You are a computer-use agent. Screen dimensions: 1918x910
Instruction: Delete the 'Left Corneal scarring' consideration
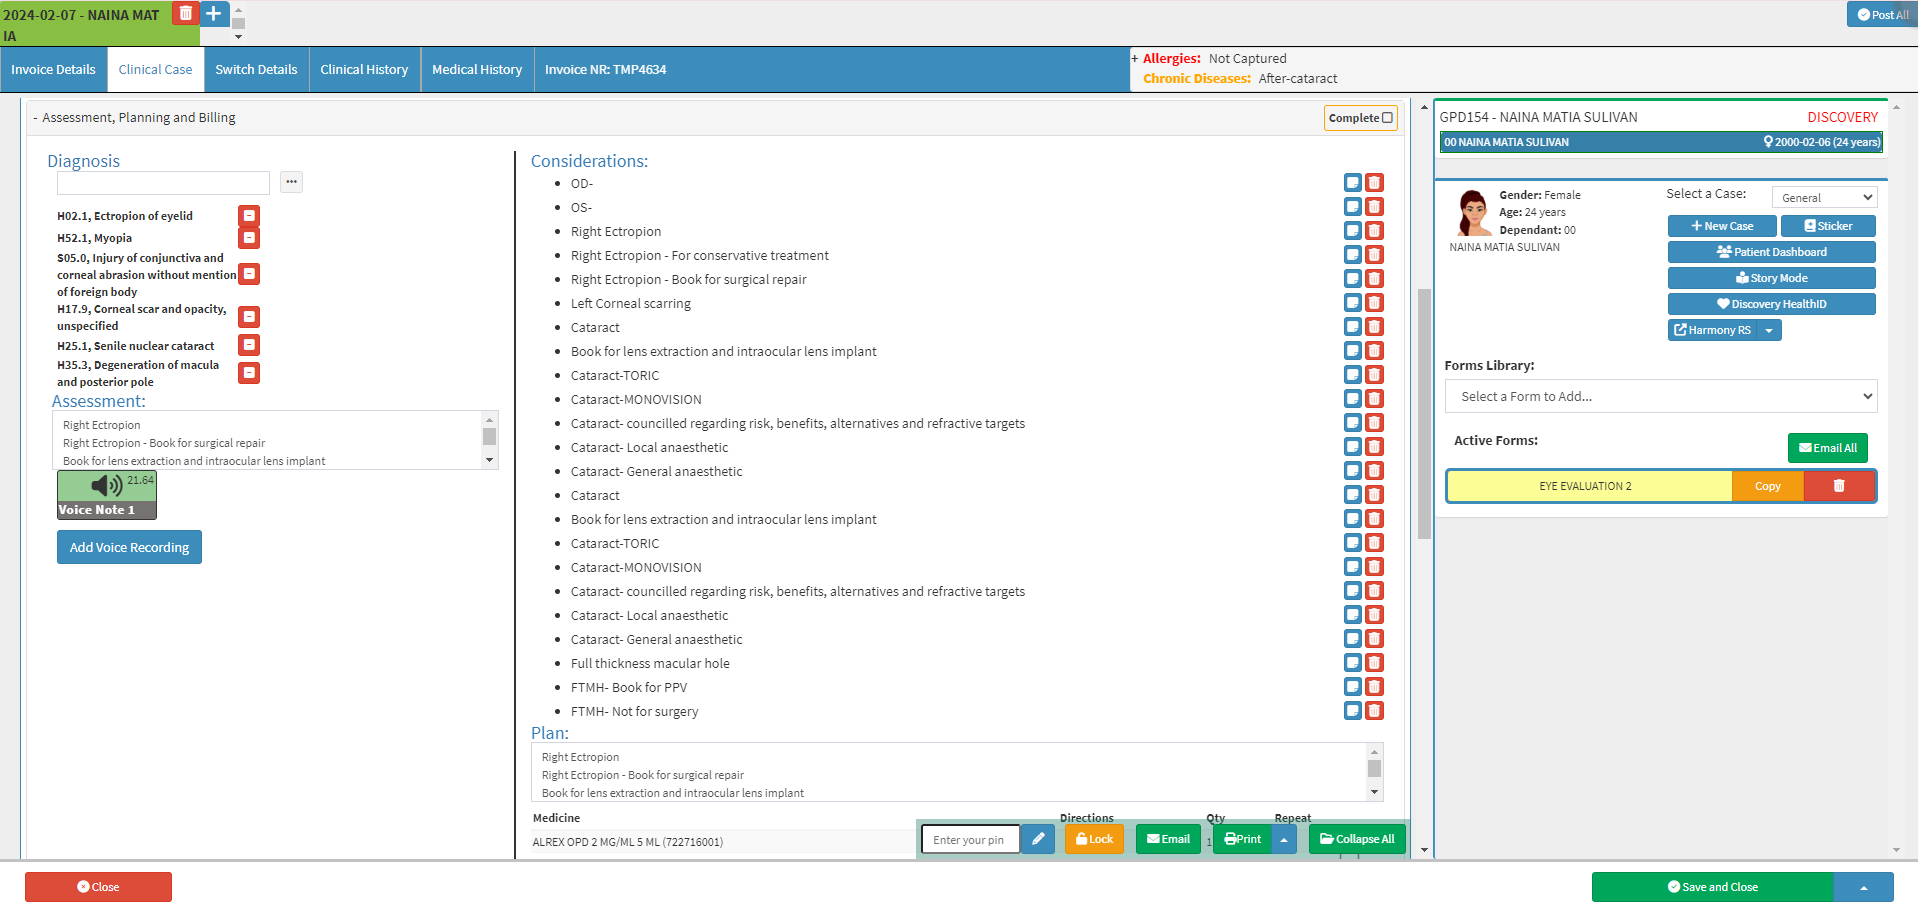tap(1375, 303)
